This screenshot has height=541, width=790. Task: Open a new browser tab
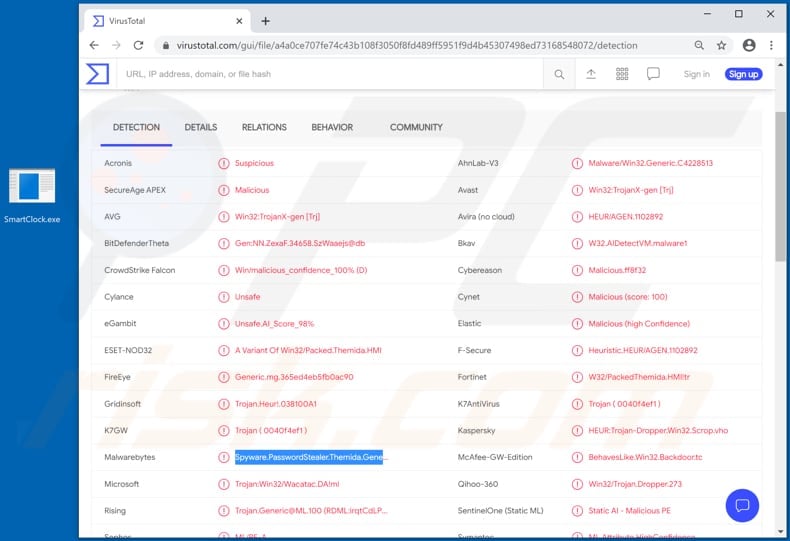[x=265, y=20]
